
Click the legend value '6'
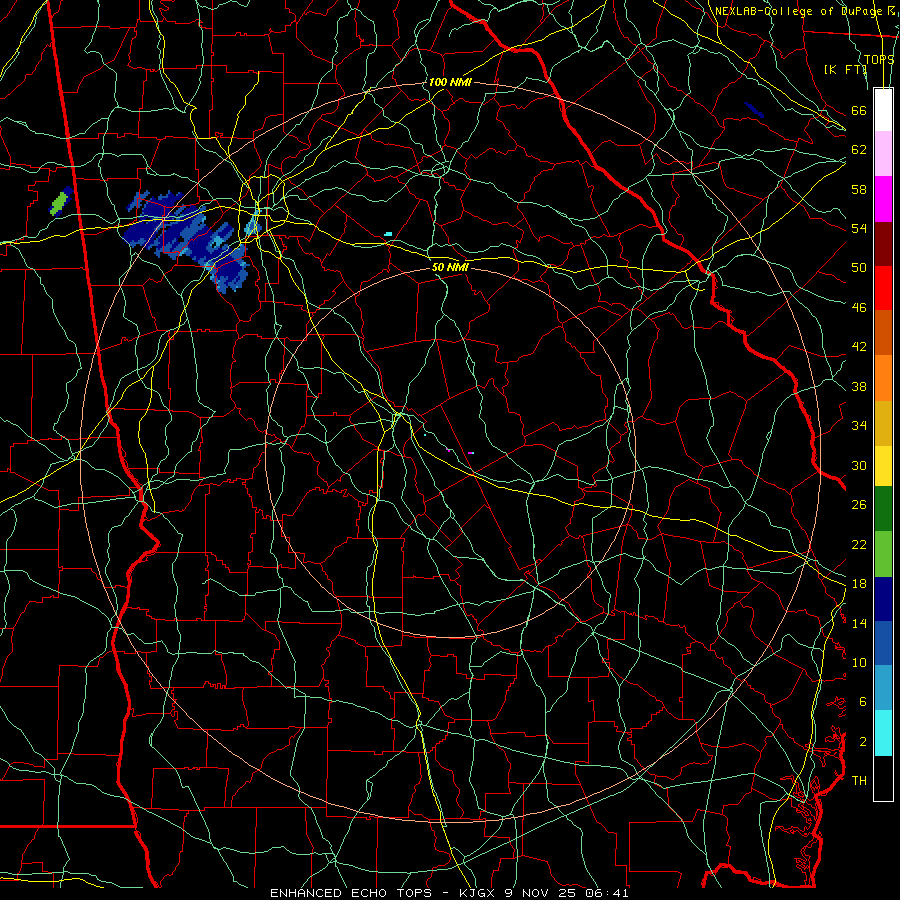coord(862,702)
